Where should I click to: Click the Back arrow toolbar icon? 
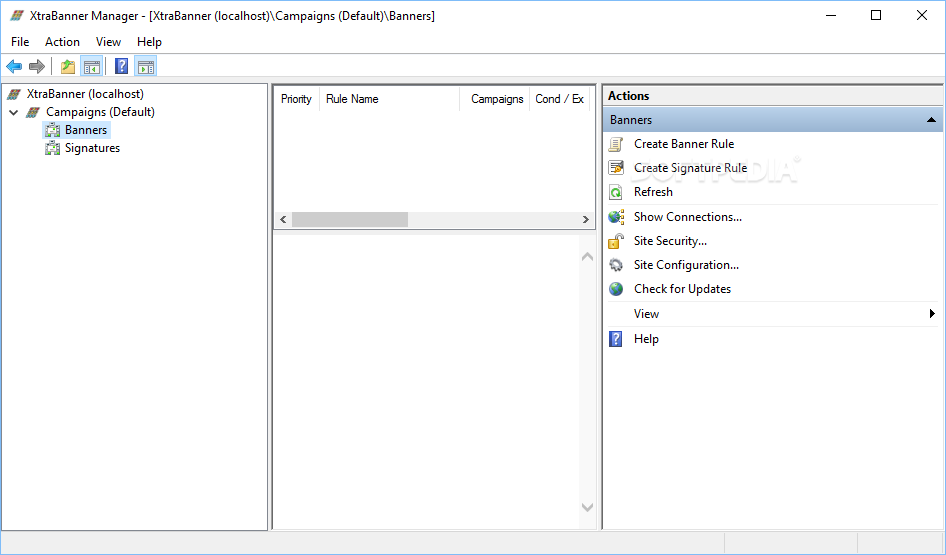click(x=14, y=66)
